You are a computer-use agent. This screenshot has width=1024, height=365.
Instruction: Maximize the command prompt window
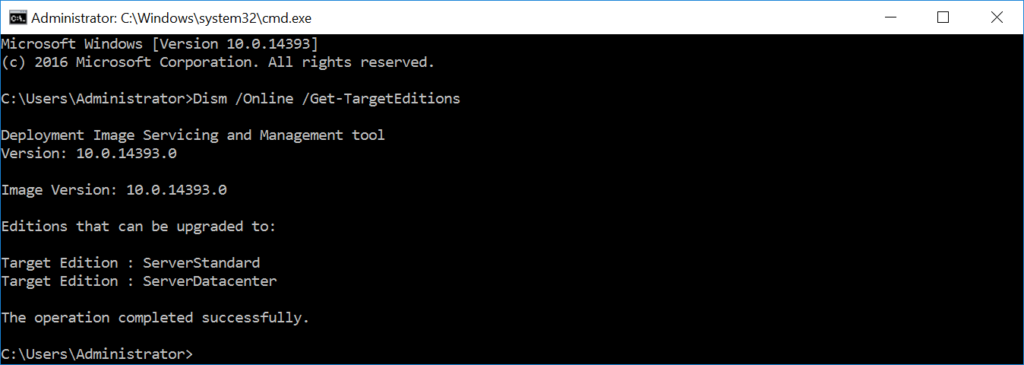click(x=942, y=18)
